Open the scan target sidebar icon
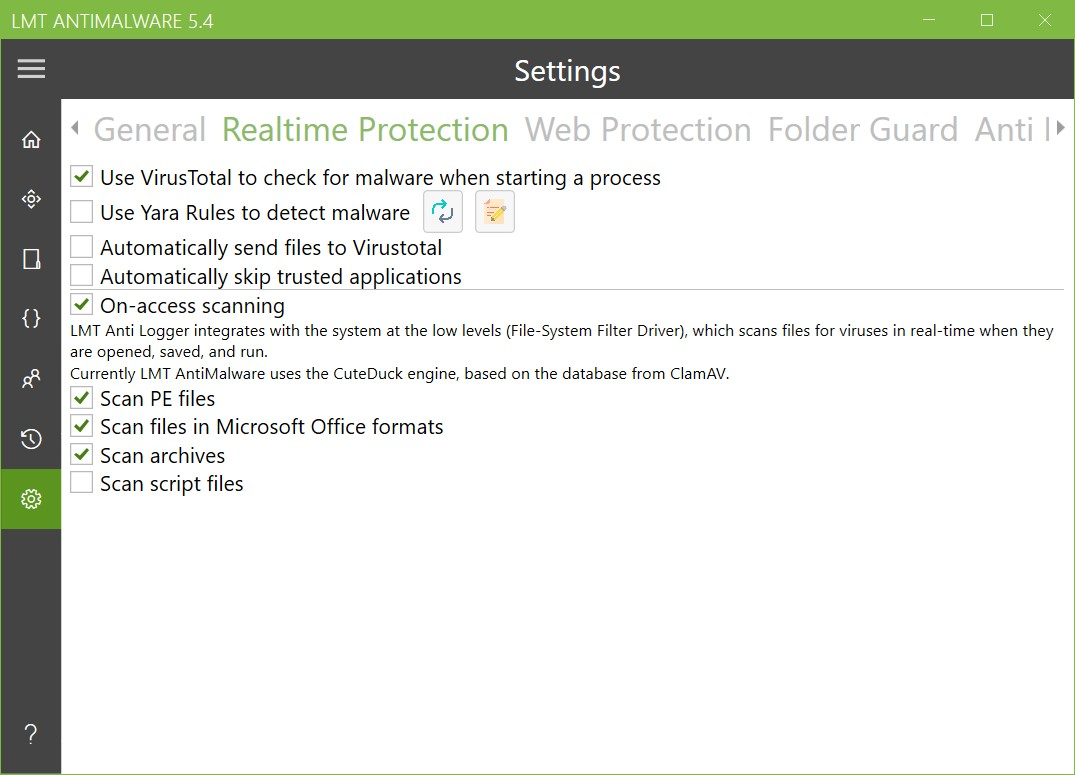The width and height of the screenshot is (1075, 775). [31, 200]
